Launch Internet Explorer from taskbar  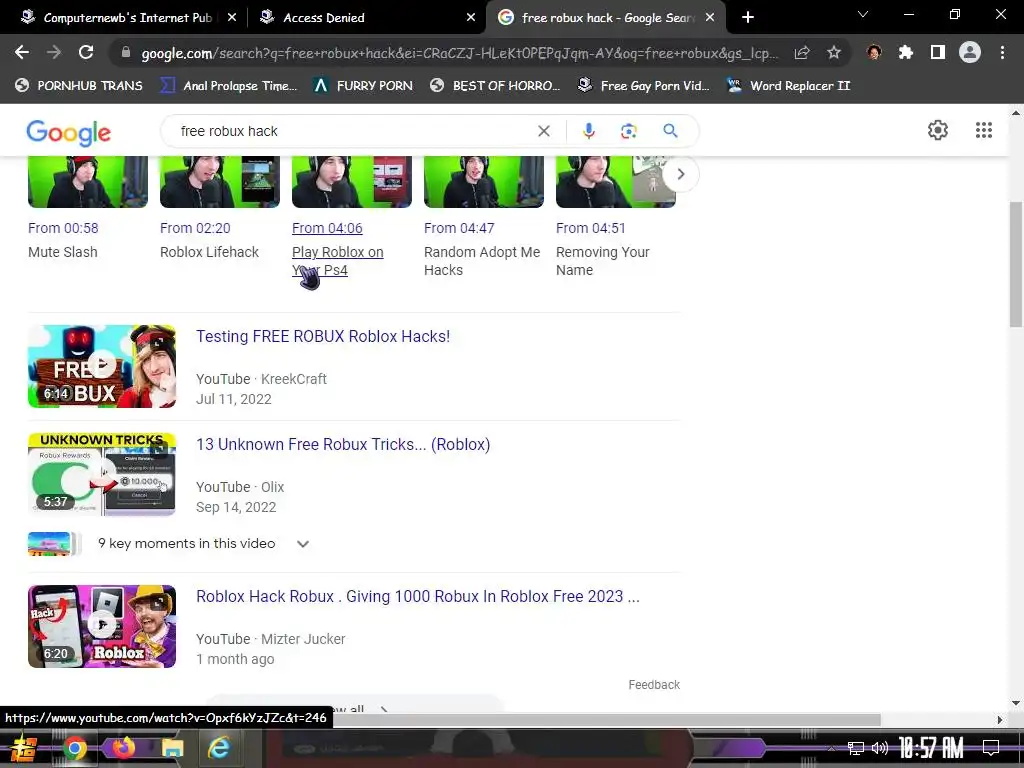tap(219, 748)
